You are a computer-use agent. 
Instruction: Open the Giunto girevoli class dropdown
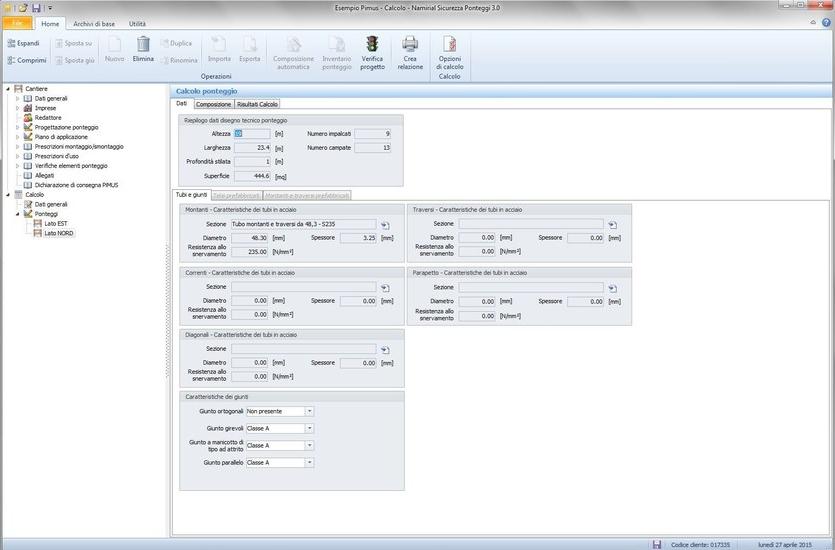(x=310, y=428)
